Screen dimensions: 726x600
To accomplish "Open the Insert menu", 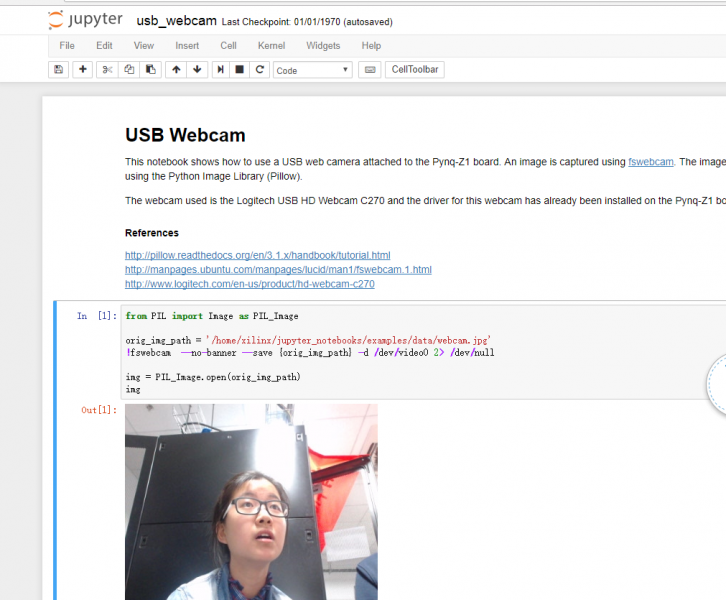I will (187, 45).
